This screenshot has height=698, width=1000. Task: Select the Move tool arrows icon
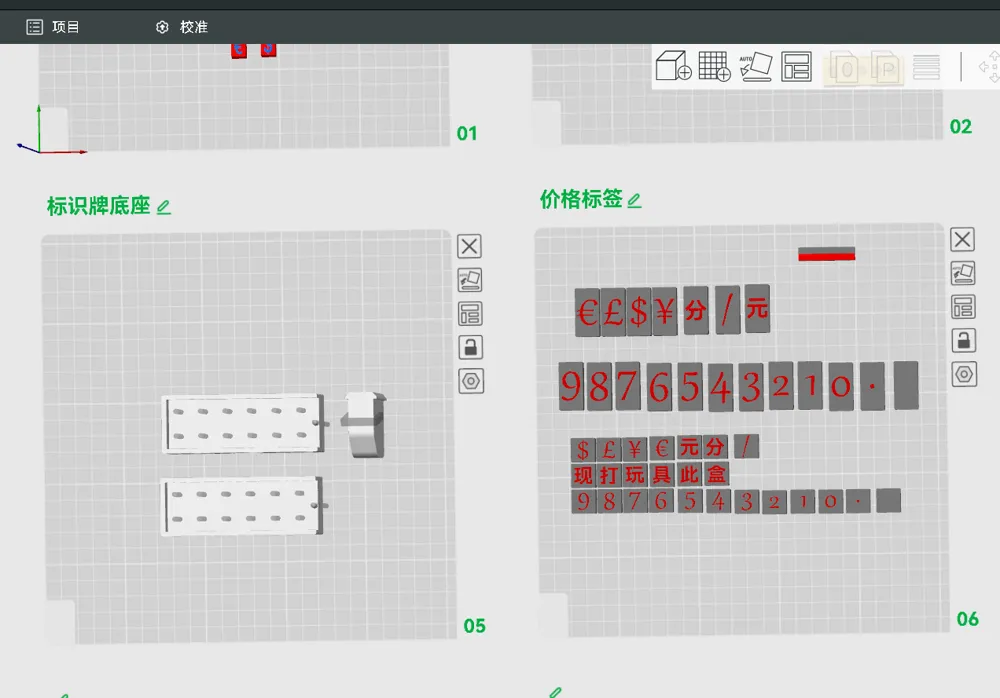click(990, 66)
